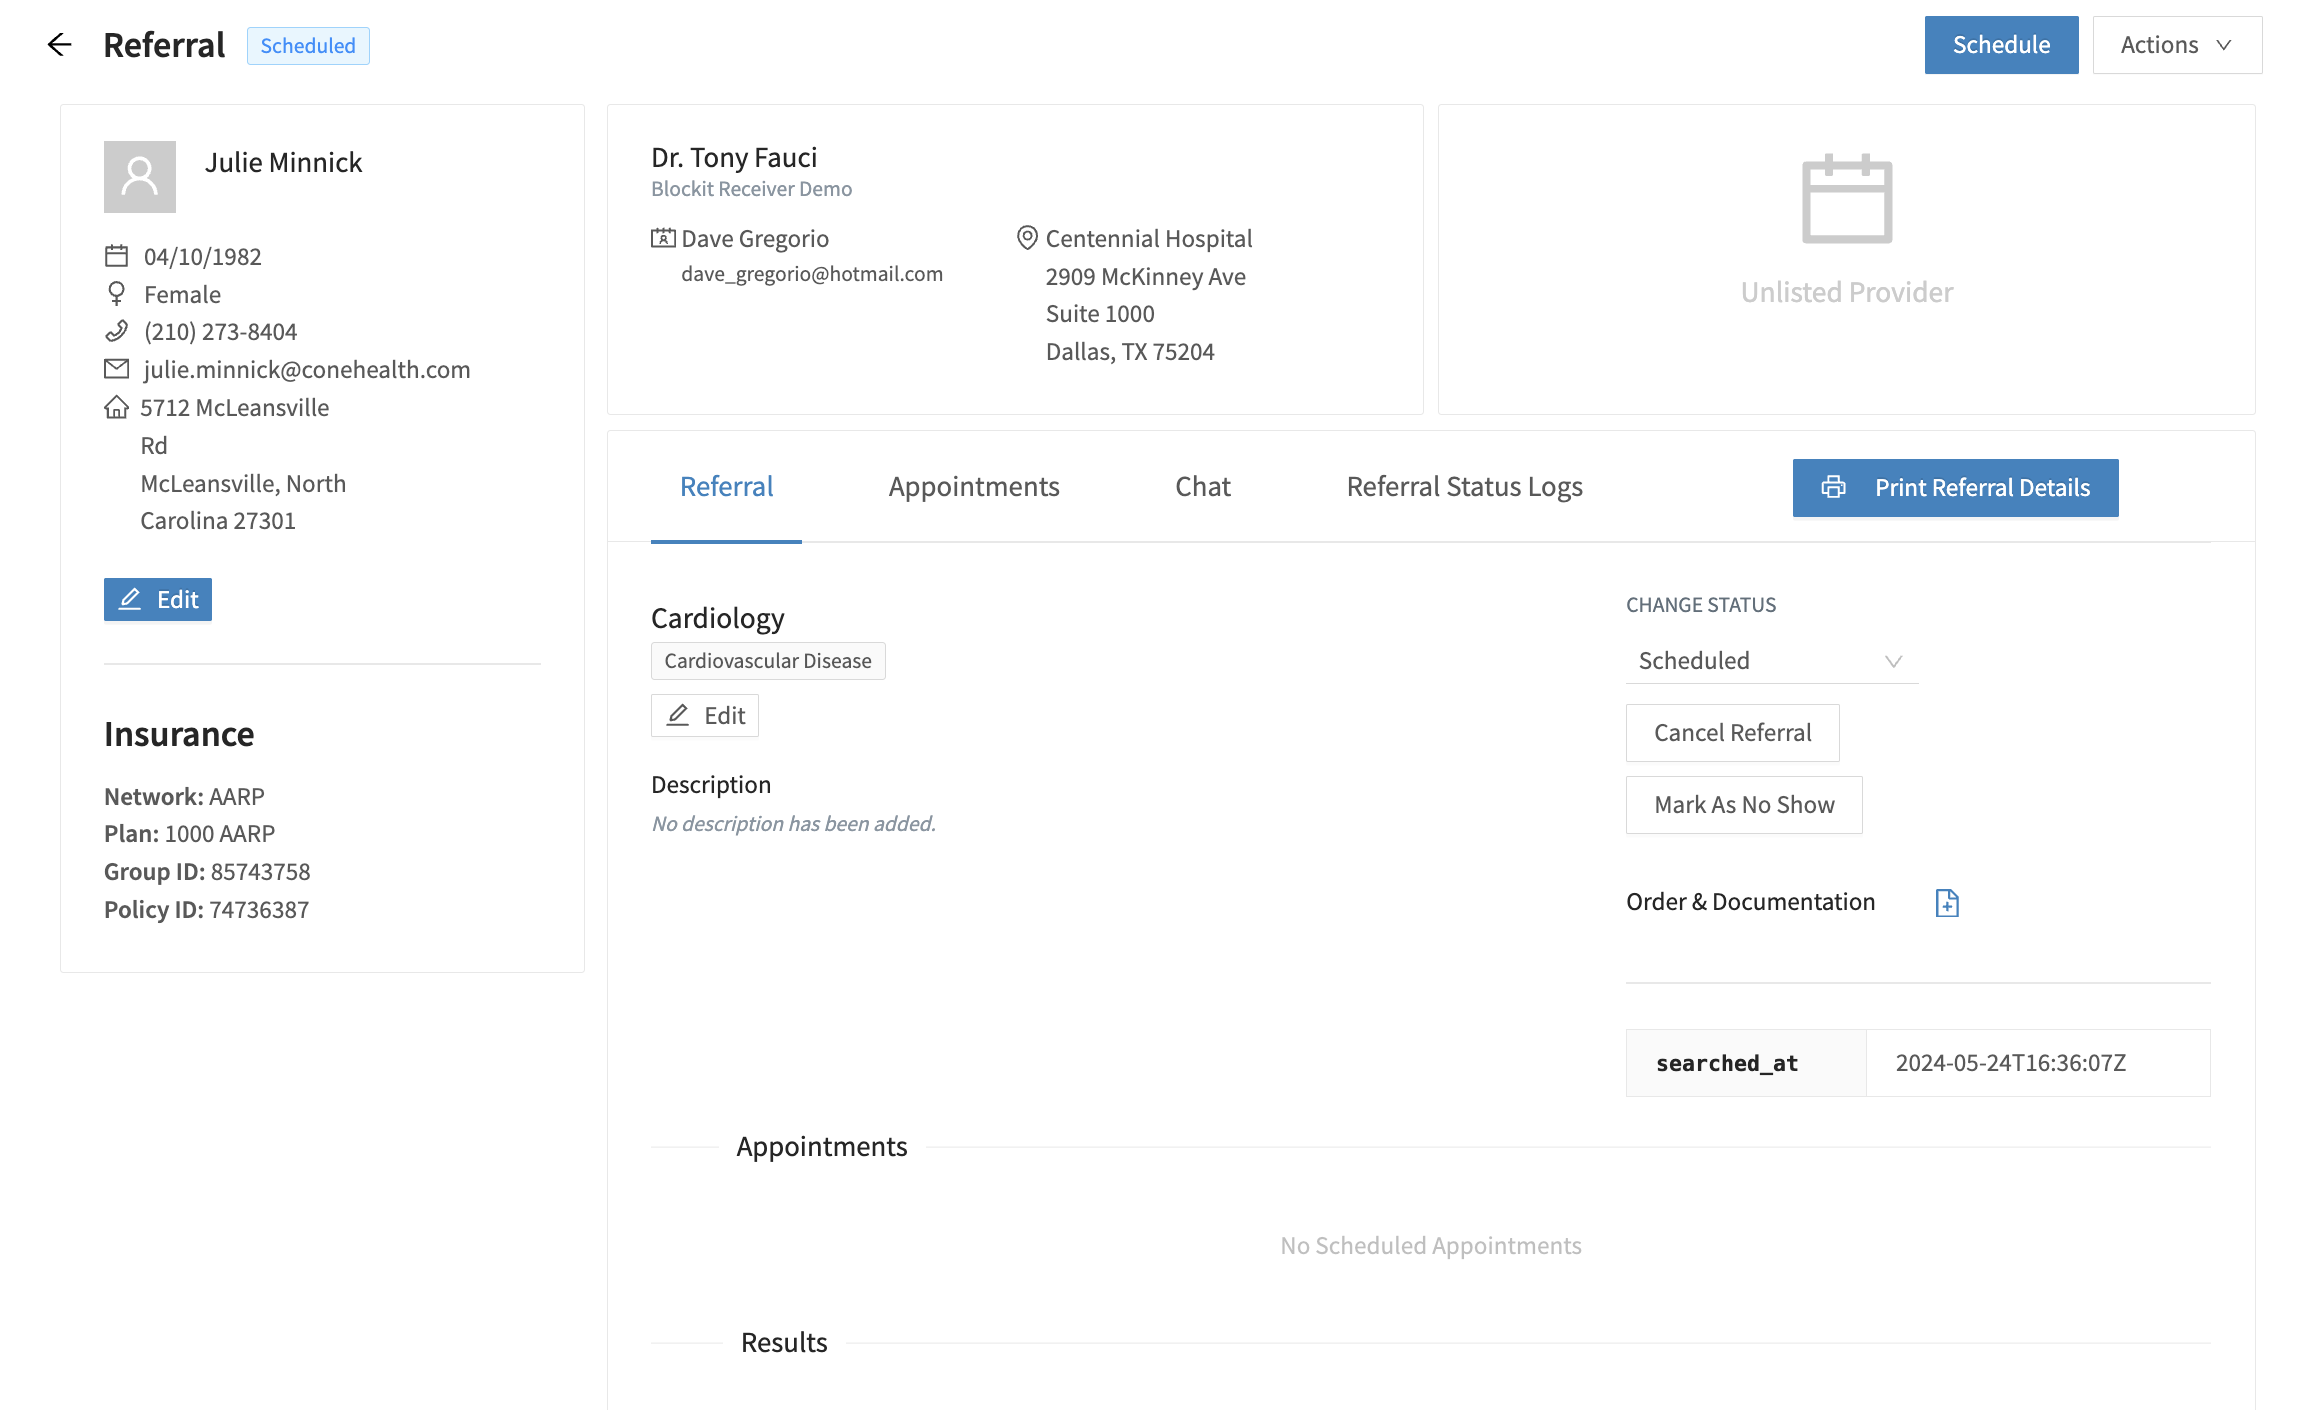Click Julie Minnick's avatar placeholder
2324x1410 pixels.
coord(140,177)
